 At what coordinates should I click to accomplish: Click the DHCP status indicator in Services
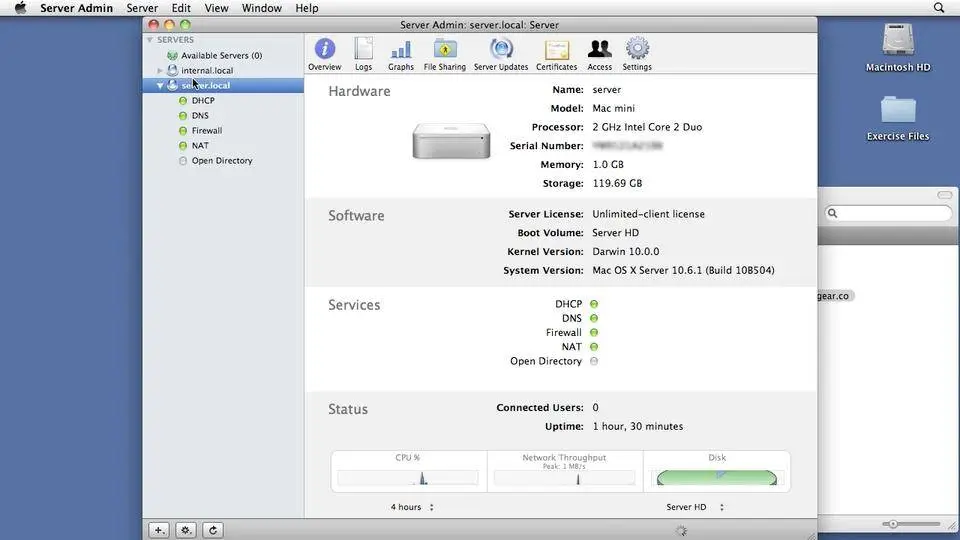pos(594,304)
